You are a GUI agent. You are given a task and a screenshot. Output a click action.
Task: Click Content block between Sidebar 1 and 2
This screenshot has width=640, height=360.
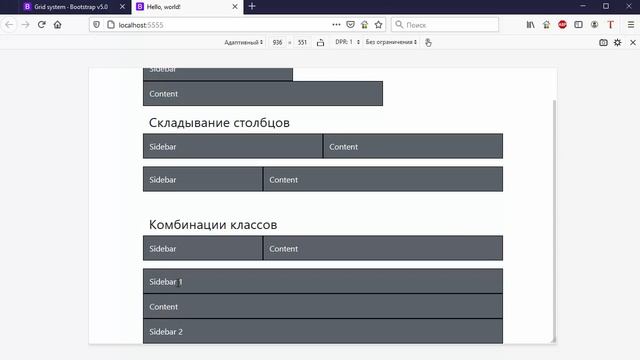point(323,306)
